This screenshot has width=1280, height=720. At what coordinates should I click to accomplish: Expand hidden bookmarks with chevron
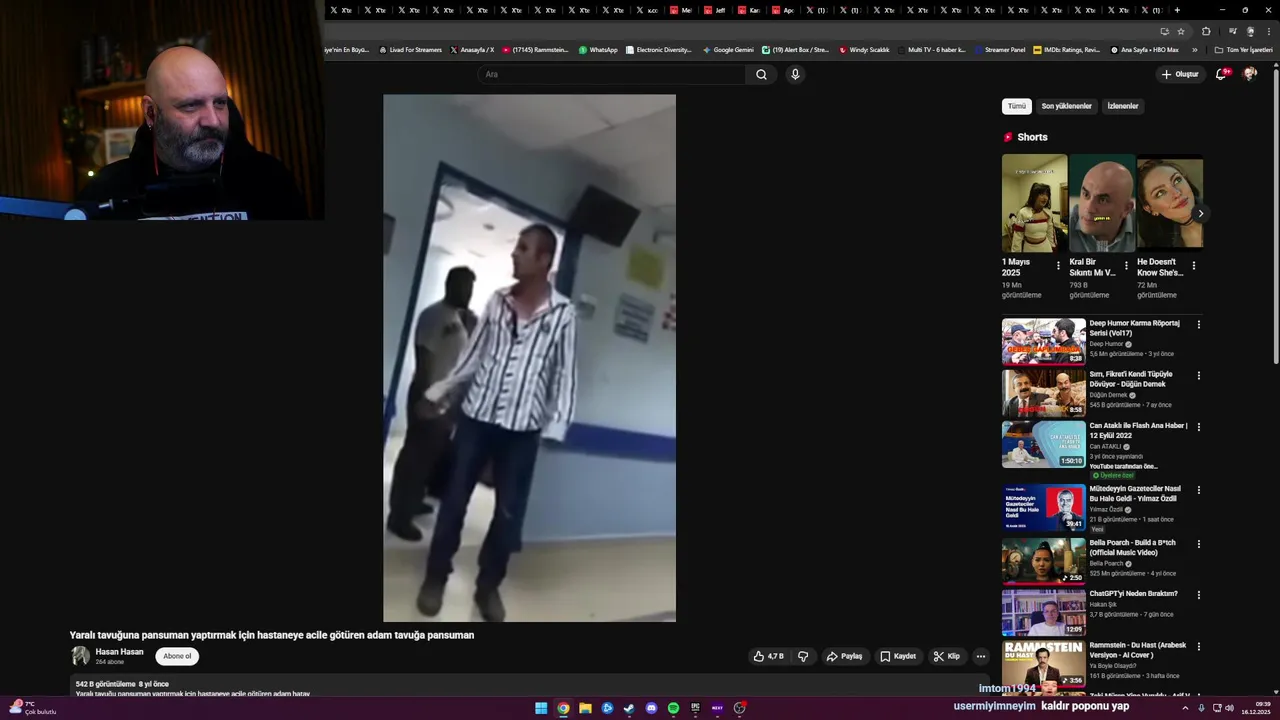[1194, 49]
